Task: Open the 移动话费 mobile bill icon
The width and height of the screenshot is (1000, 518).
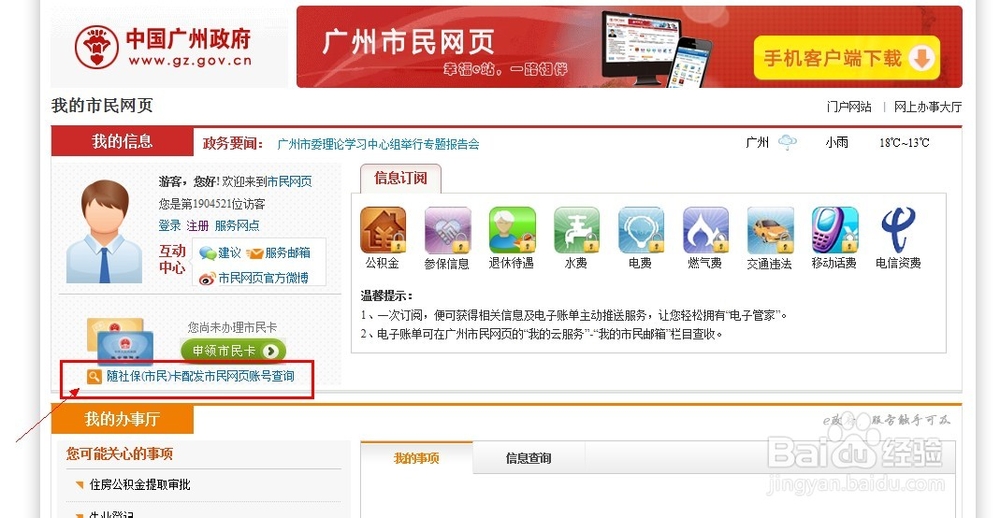Action: coord(835,230)
